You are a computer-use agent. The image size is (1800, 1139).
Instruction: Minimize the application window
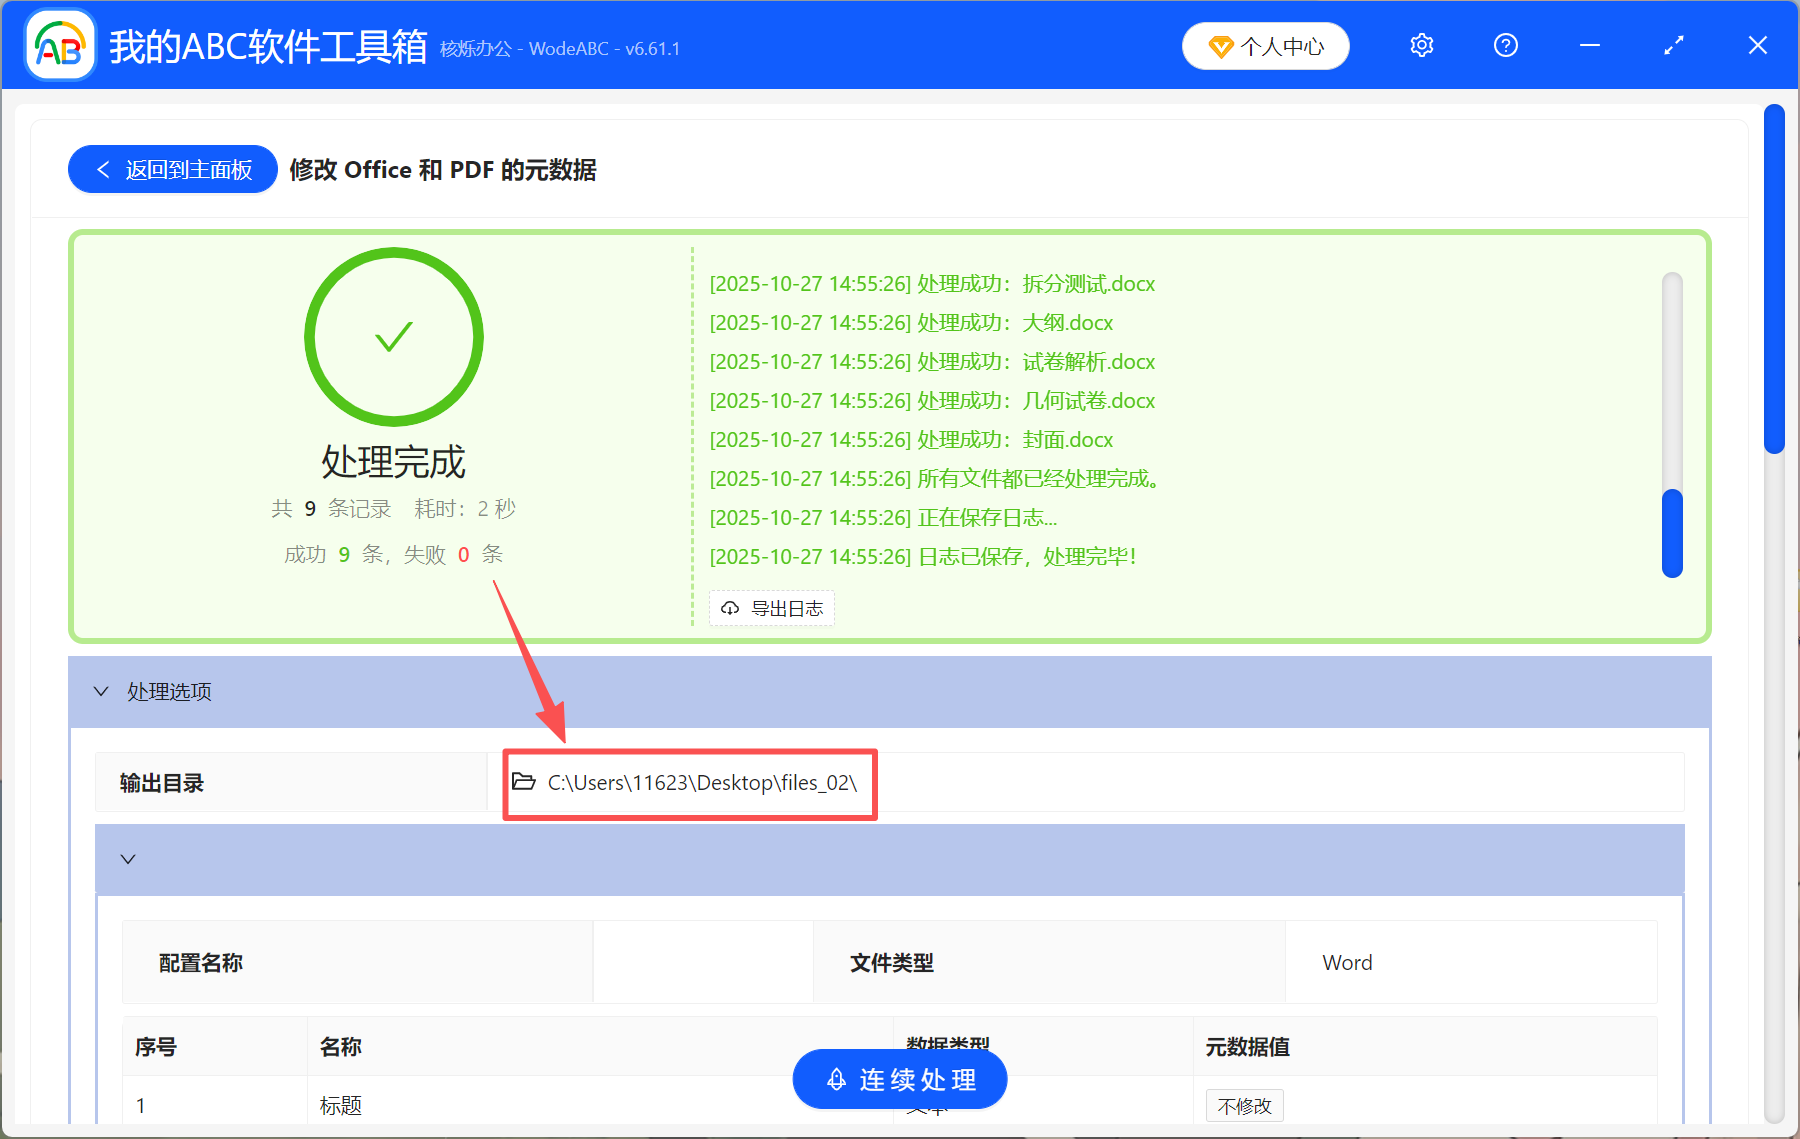click(1589, 46)
